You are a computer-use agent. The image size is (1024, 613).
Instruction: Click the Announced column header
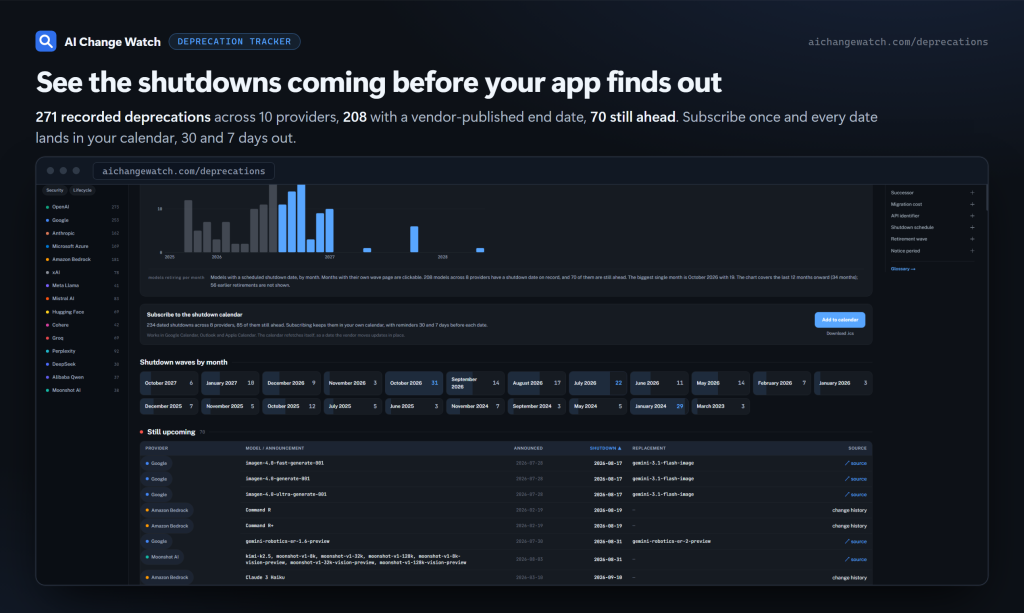pyautogui.click(x=528, y=448)
